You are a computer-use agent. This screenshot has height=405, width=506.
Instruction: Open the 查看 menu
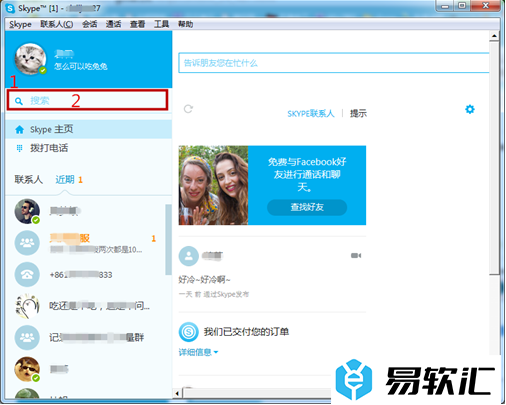(137, 24)
